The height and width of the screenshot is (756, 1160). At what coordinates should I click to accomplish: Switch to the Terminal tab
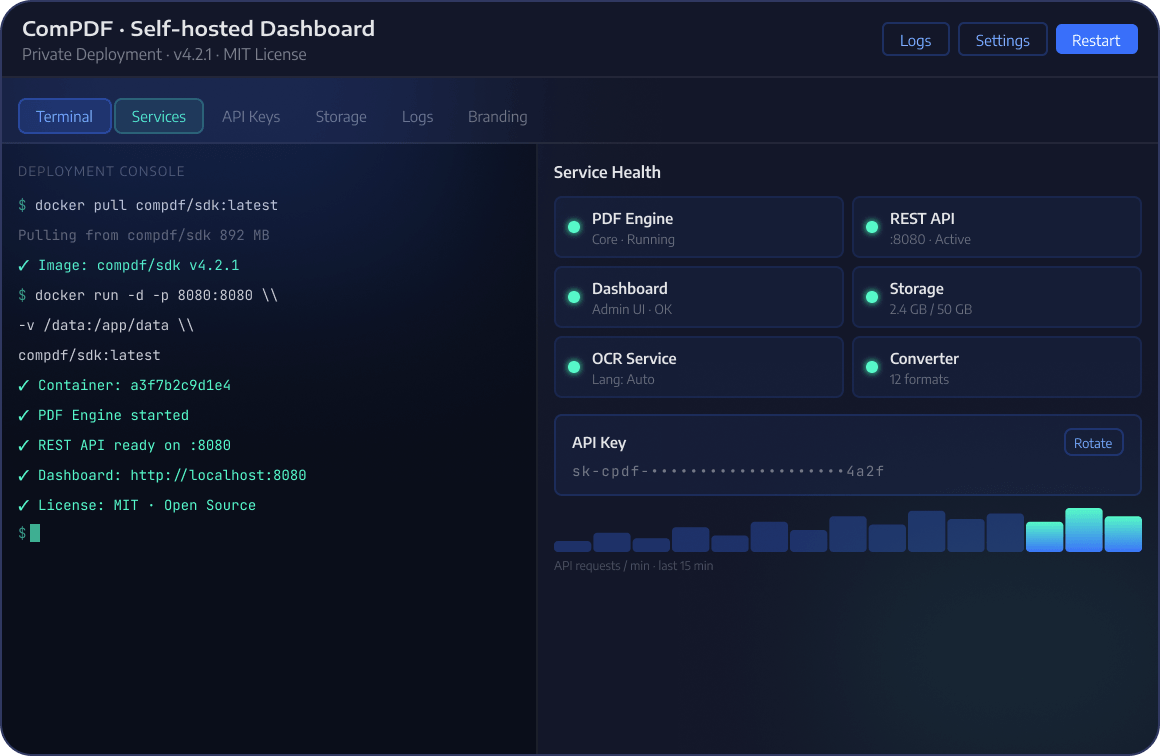[x=64, y=116]
